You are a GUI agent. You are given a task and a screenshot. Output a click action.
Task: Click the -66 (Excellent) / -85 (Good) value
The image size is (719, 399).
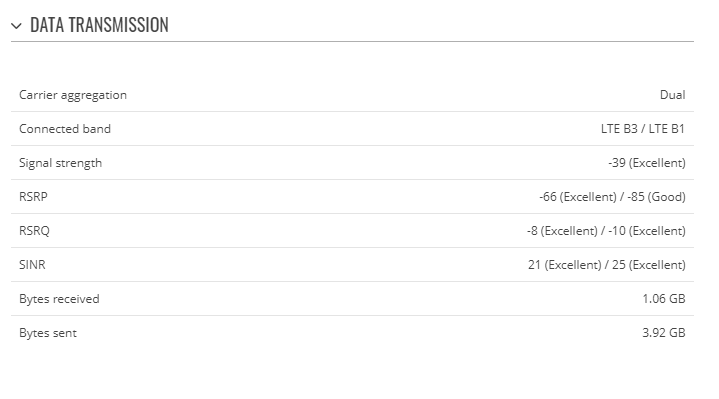[x=613, y=197]
